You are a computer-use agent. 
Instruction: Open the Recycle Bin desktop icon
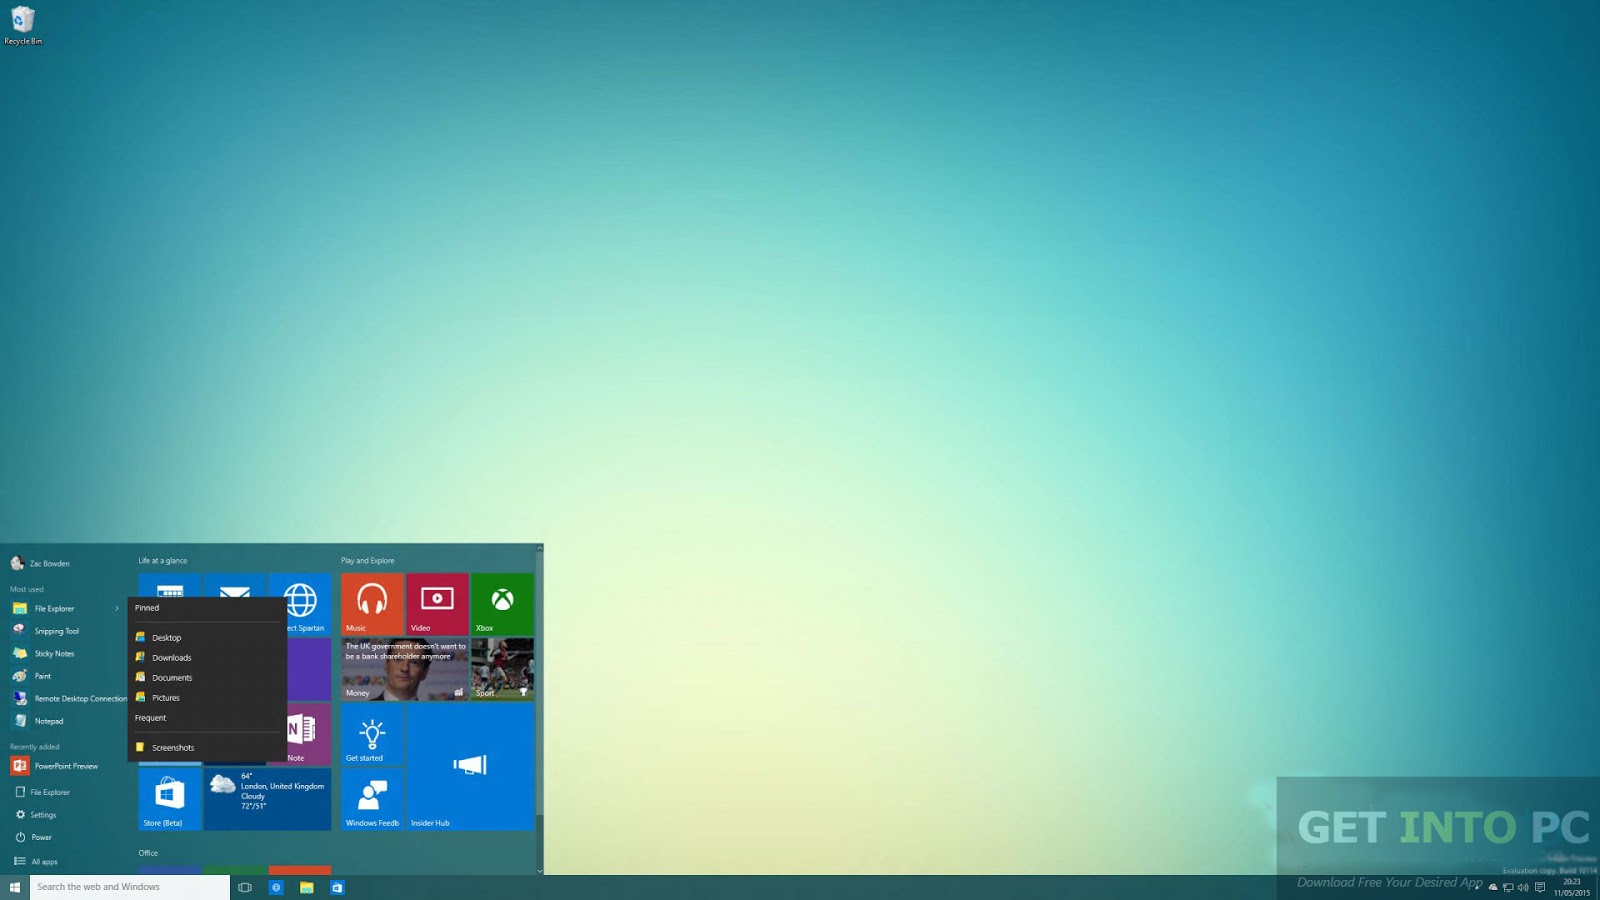[x=22, y=25]
